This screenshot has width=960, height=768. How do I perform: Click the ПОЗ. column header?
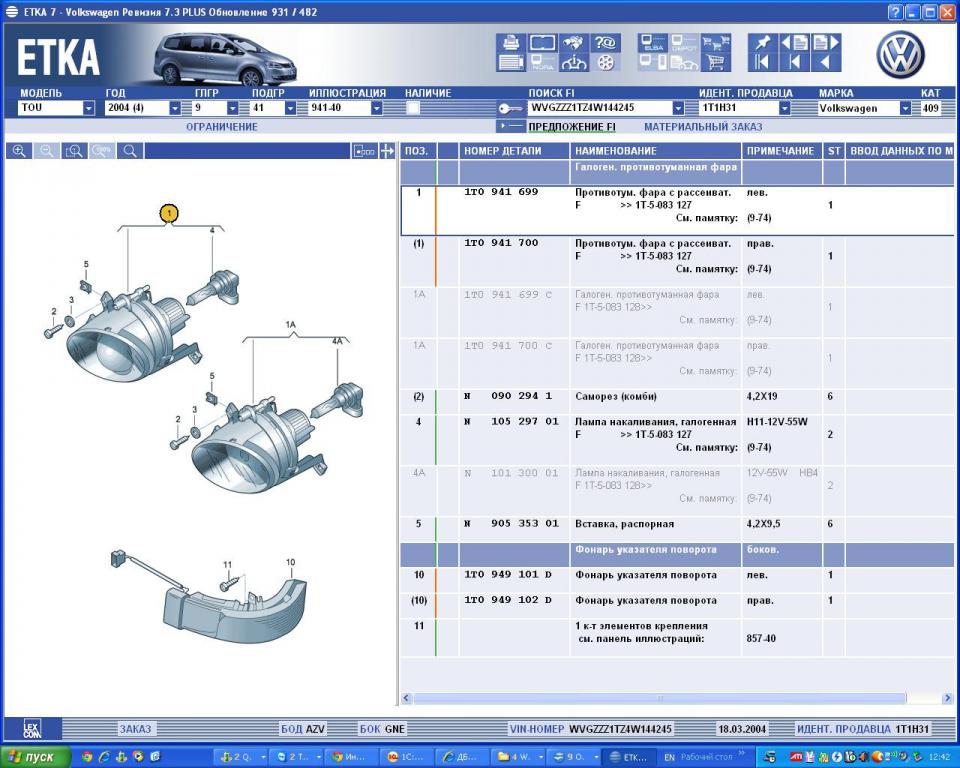[x=418, y=151]
